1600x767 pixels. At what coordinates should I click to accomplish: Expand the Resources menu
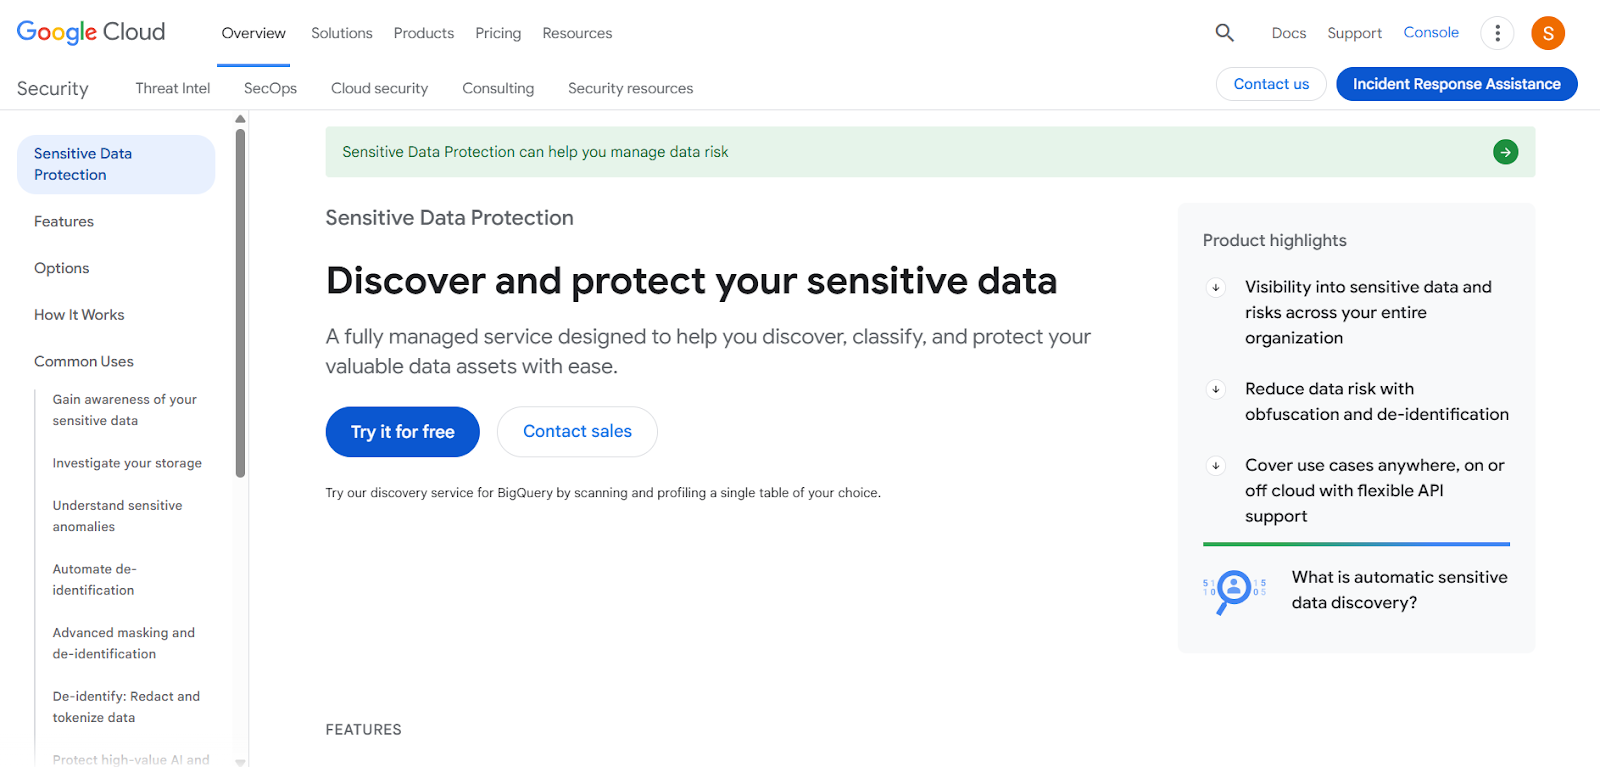click(x=577, y=33)
